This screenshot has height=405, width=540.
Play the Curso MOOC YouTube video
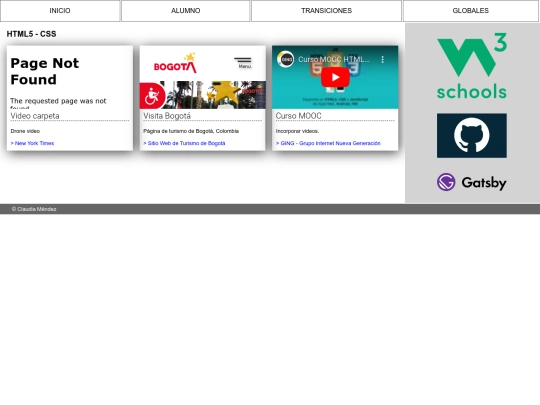tap(335, 77)
